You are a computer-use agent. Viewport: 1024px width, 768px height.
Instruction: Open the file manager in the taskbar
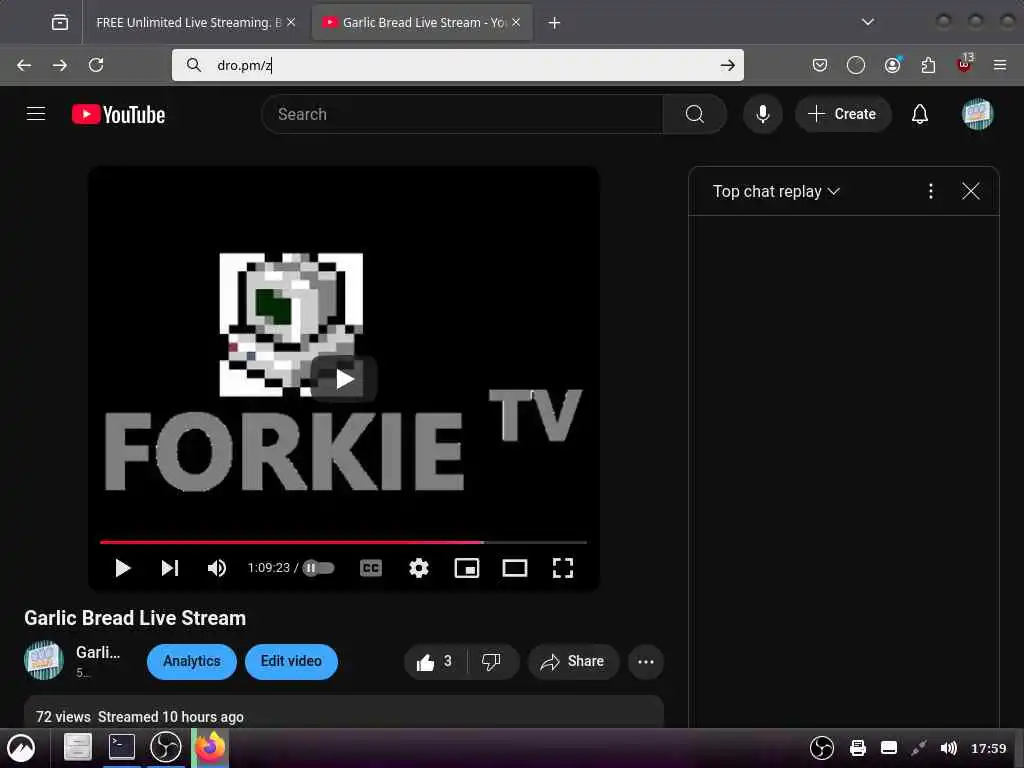coord(77,748)
